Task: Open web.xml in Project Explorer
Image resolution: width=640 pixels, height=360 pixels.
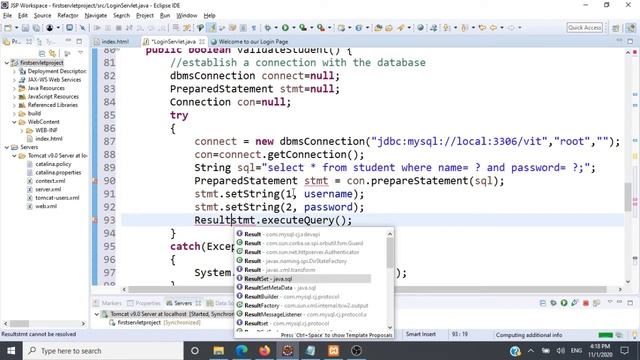Action: pyautogui.click(x=46, y=206)
